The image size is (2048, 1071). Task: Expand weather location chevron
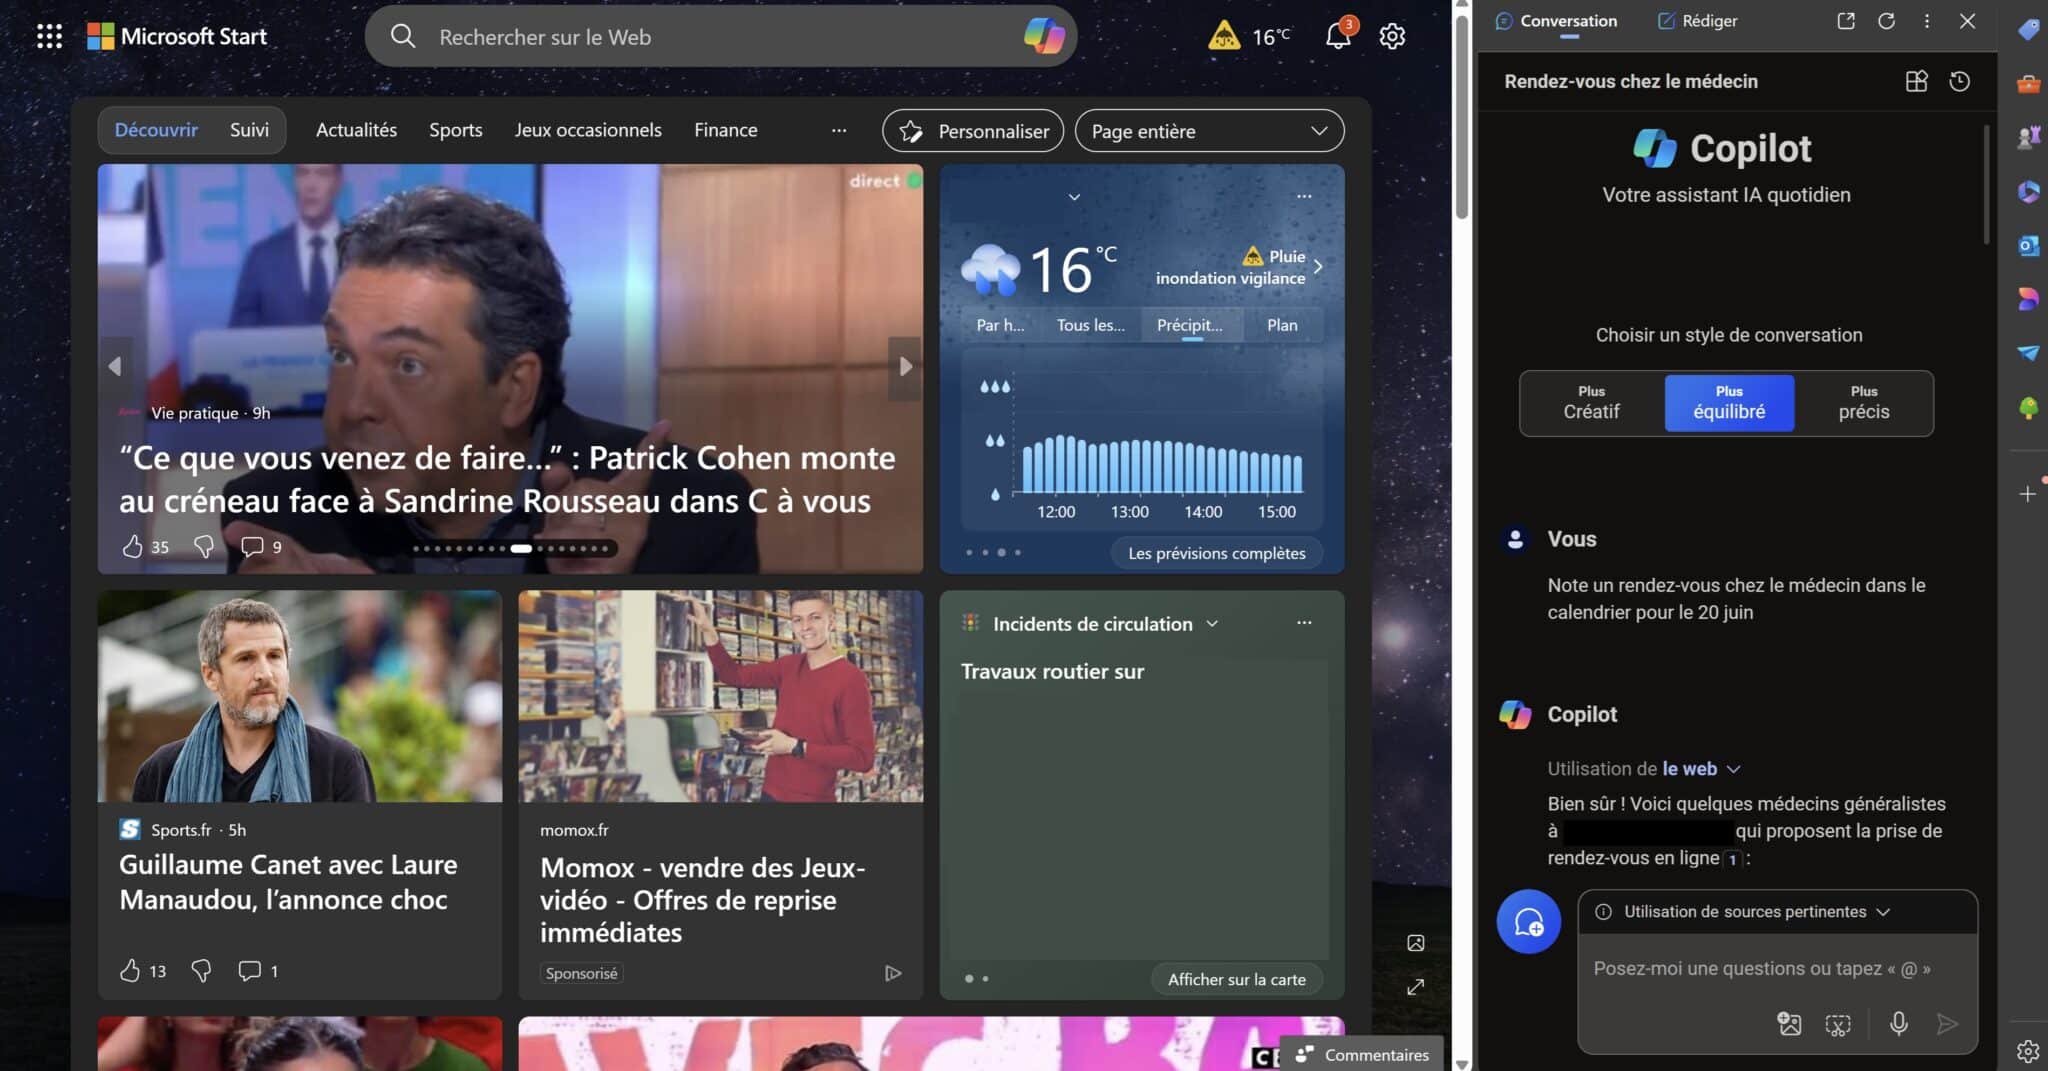[1074, 197]
